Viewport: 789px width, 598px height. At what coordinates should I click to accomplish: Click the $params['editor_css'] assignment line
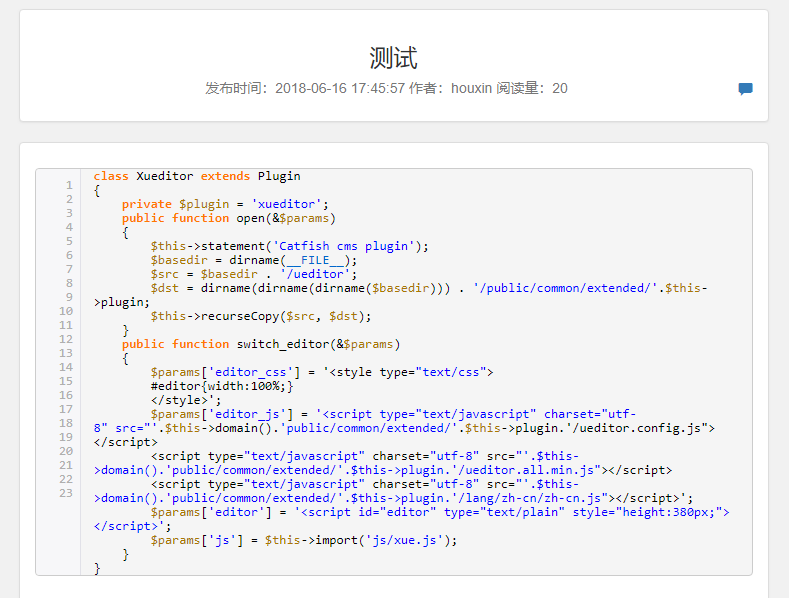(x=322, y=372)
